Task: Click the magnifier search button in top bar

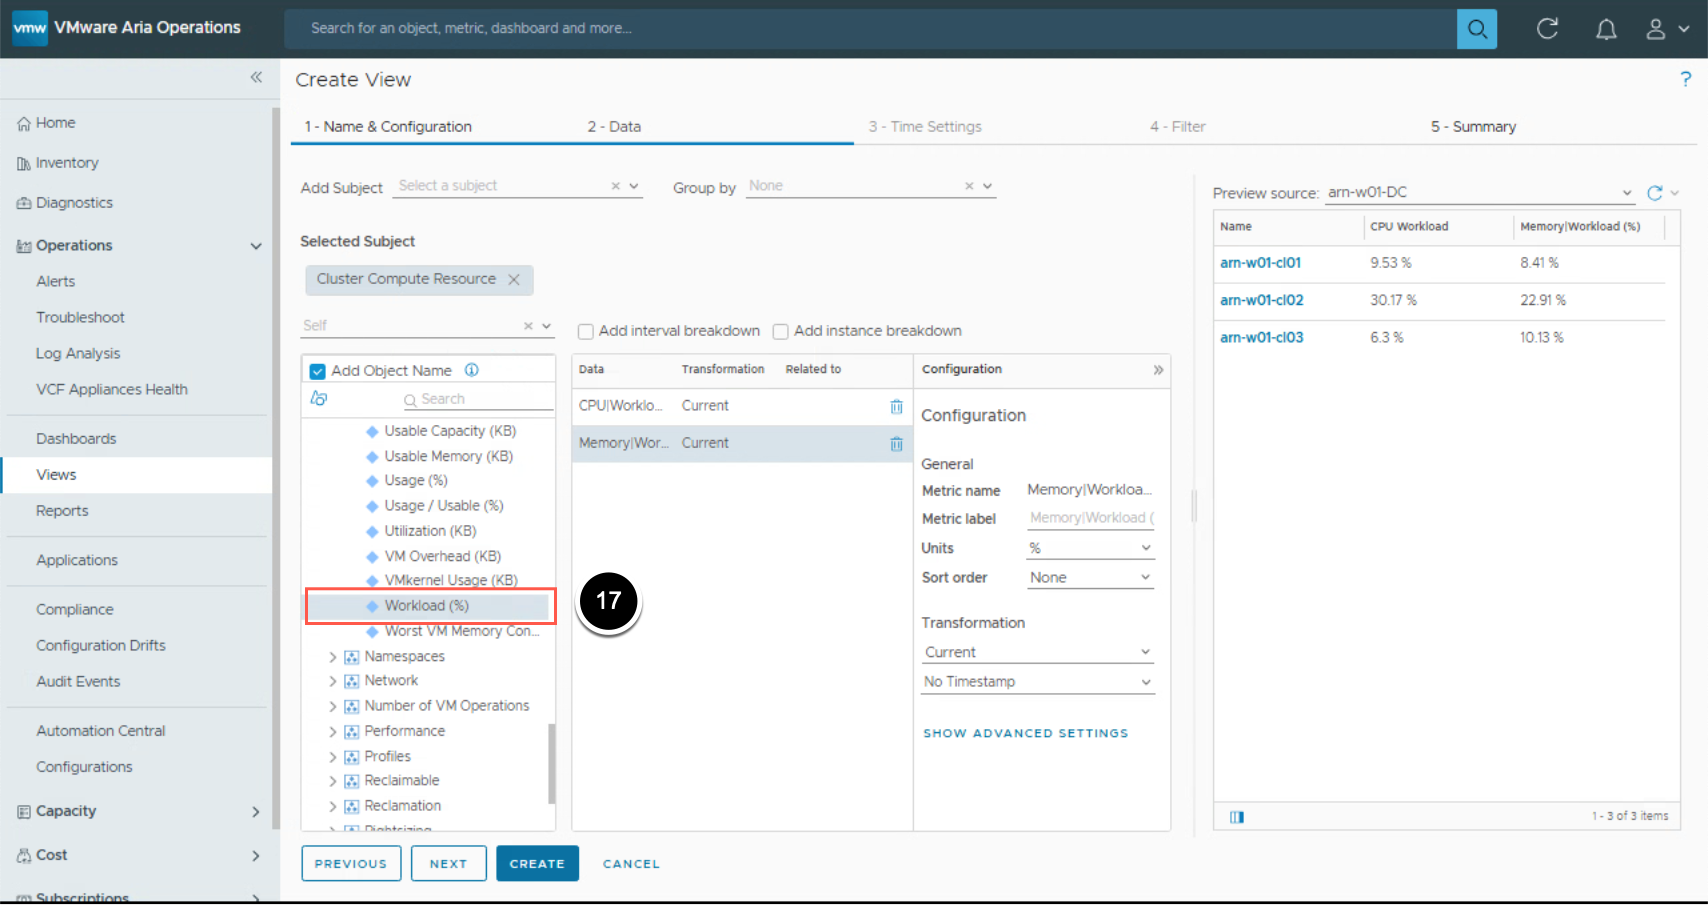Action: coord(1476,29)
